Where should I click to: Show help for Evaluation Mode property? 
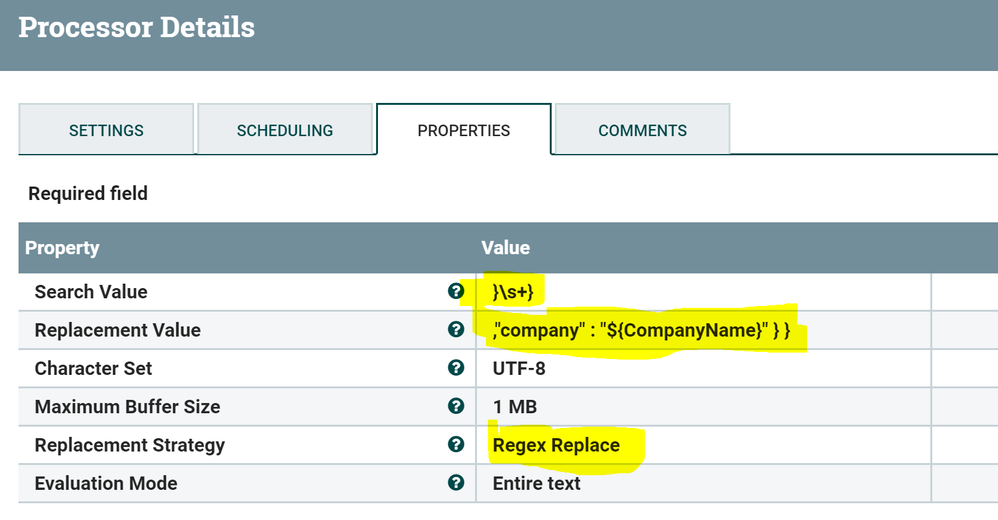(x=456, y=483)
